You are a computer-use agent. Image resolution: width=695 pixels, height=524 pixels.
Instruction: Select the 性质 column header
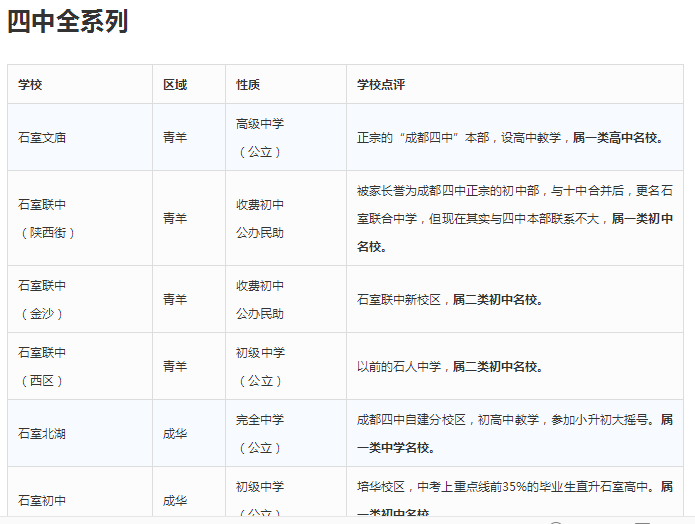(x=248, y=85)
